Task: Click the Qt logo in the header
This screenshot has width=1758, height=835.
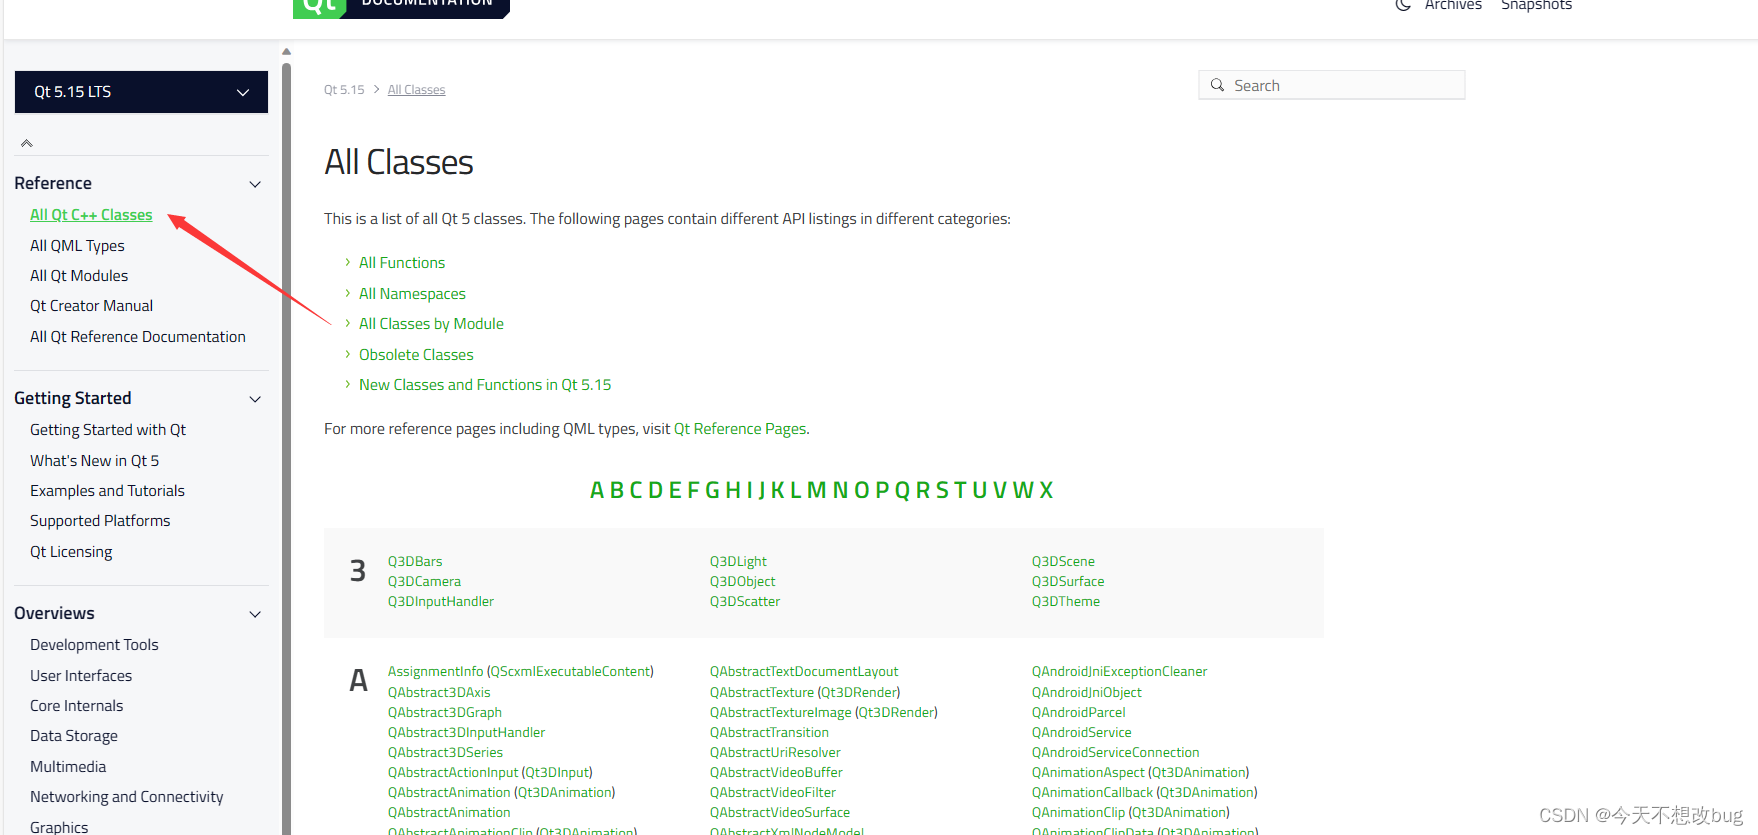Action: [319, 8]
